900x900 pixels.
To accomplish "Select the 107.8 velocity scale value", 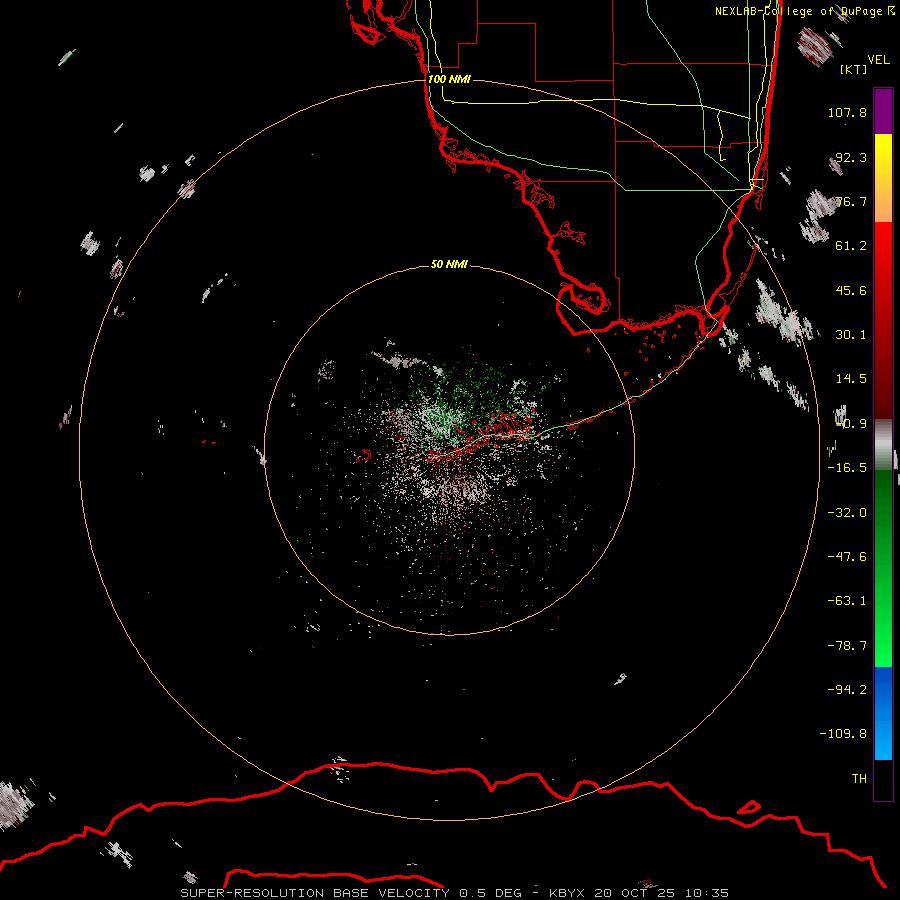I will coord(847,112).
